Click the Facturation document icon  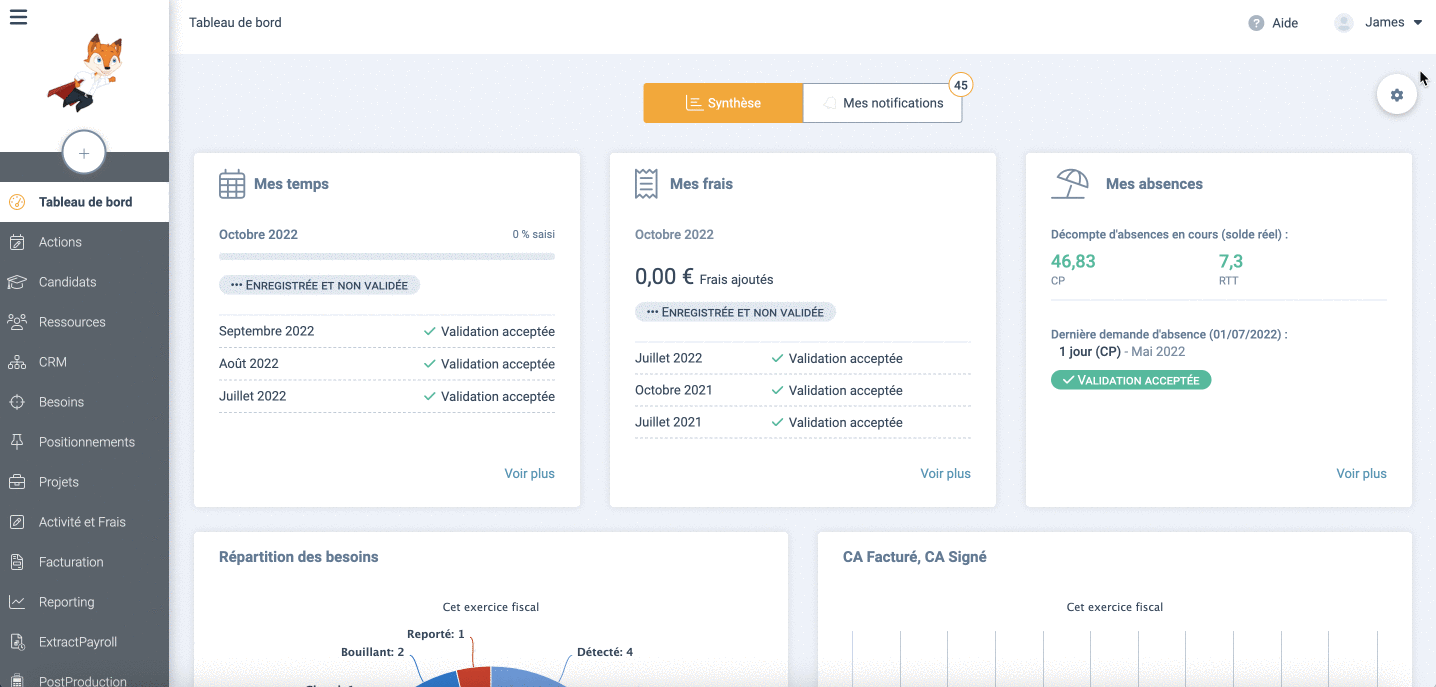(17, 562)
